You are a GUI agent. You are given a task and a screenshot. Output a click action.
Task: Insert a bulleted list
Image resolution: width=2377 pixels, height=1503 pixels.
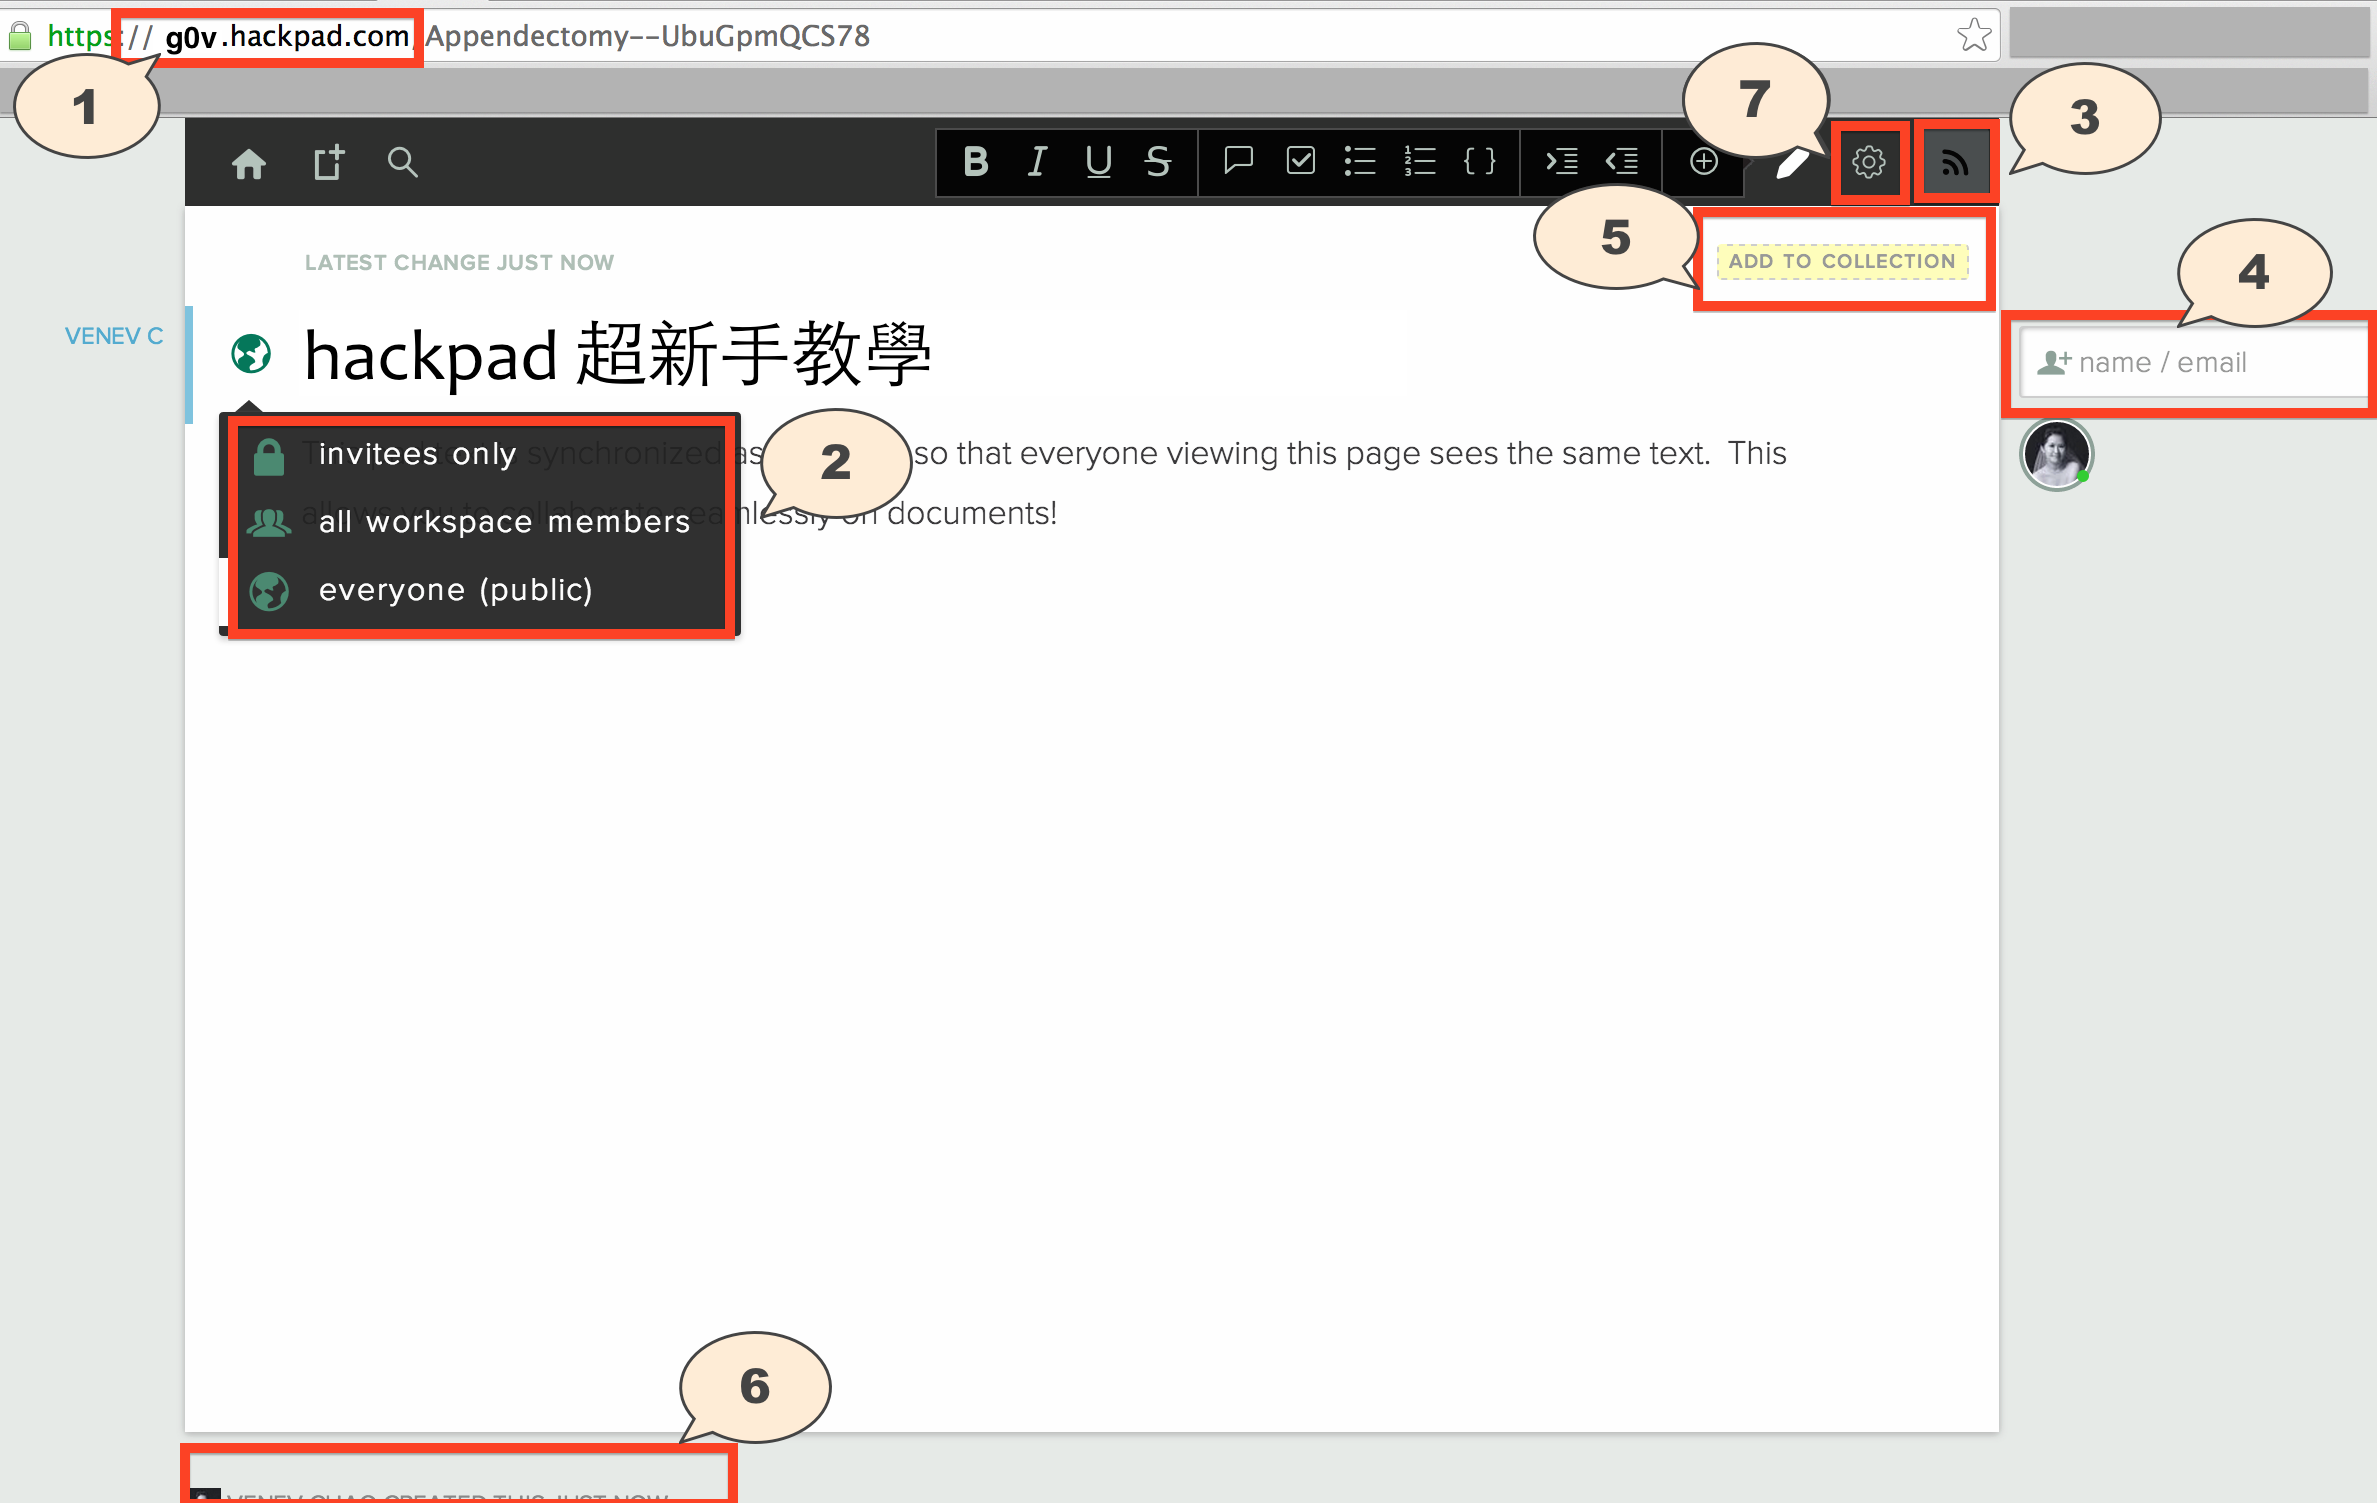(1359, 161)
